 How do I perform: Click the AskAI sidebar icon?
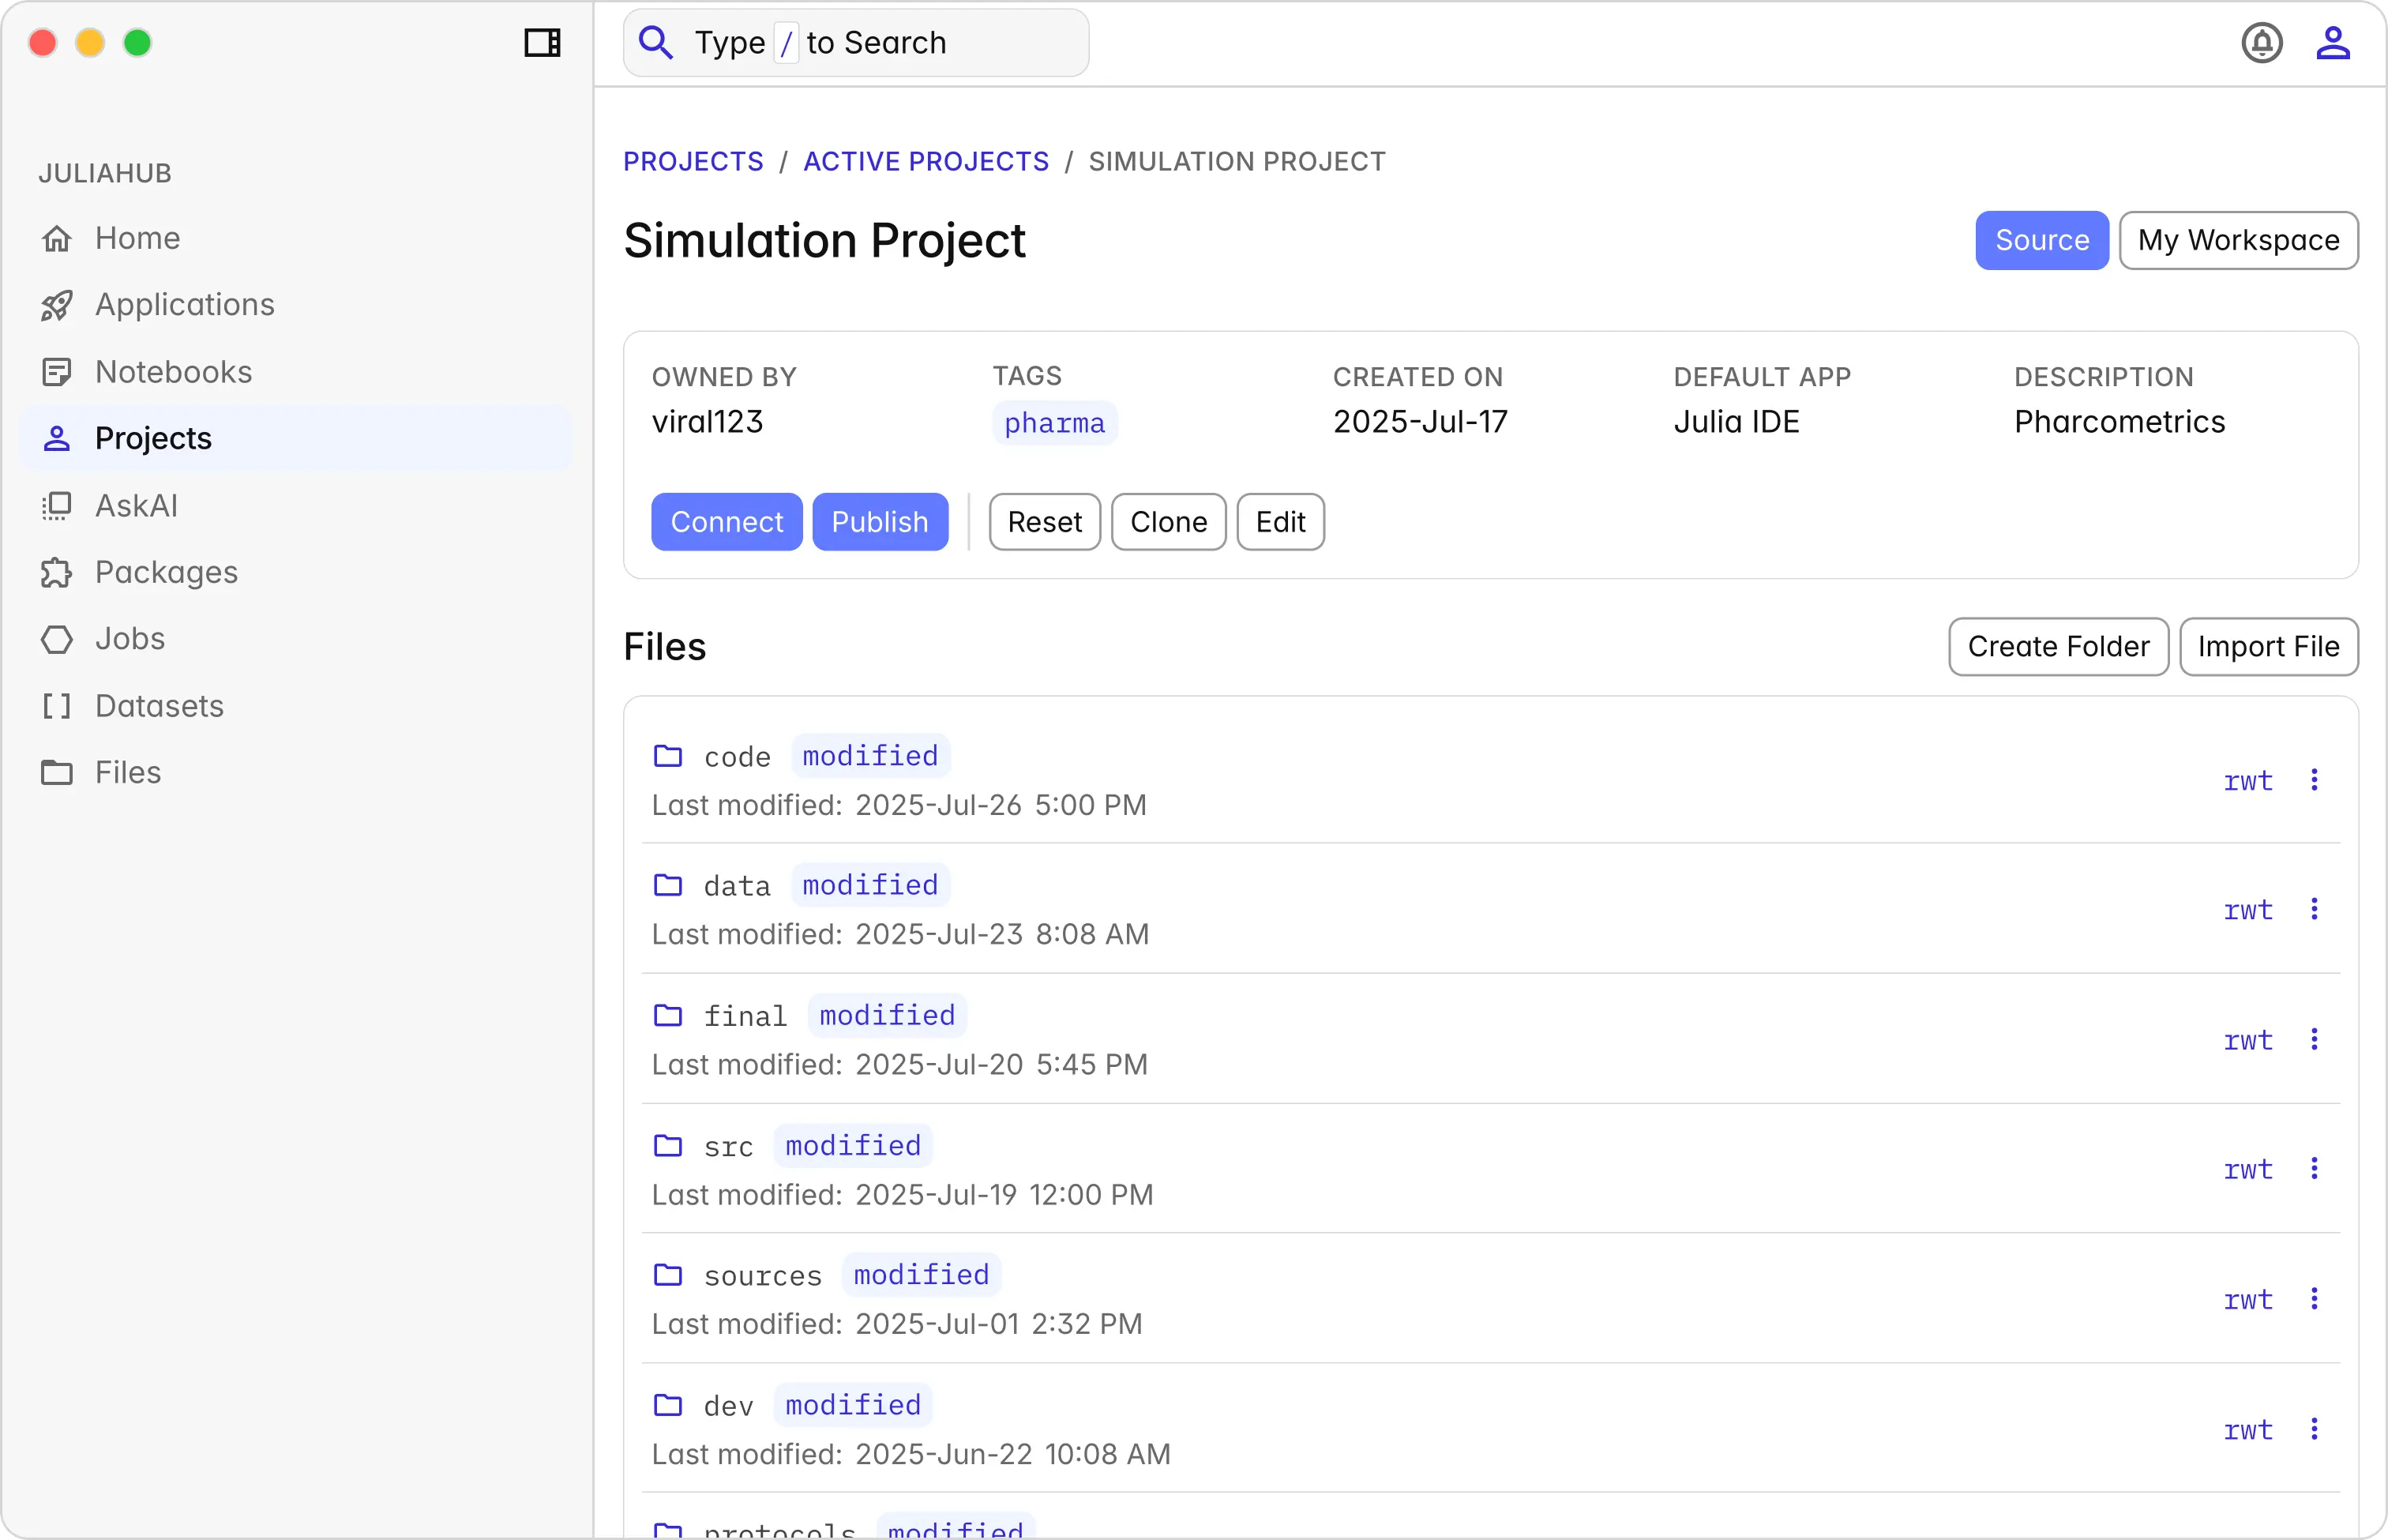coord(57,506)
